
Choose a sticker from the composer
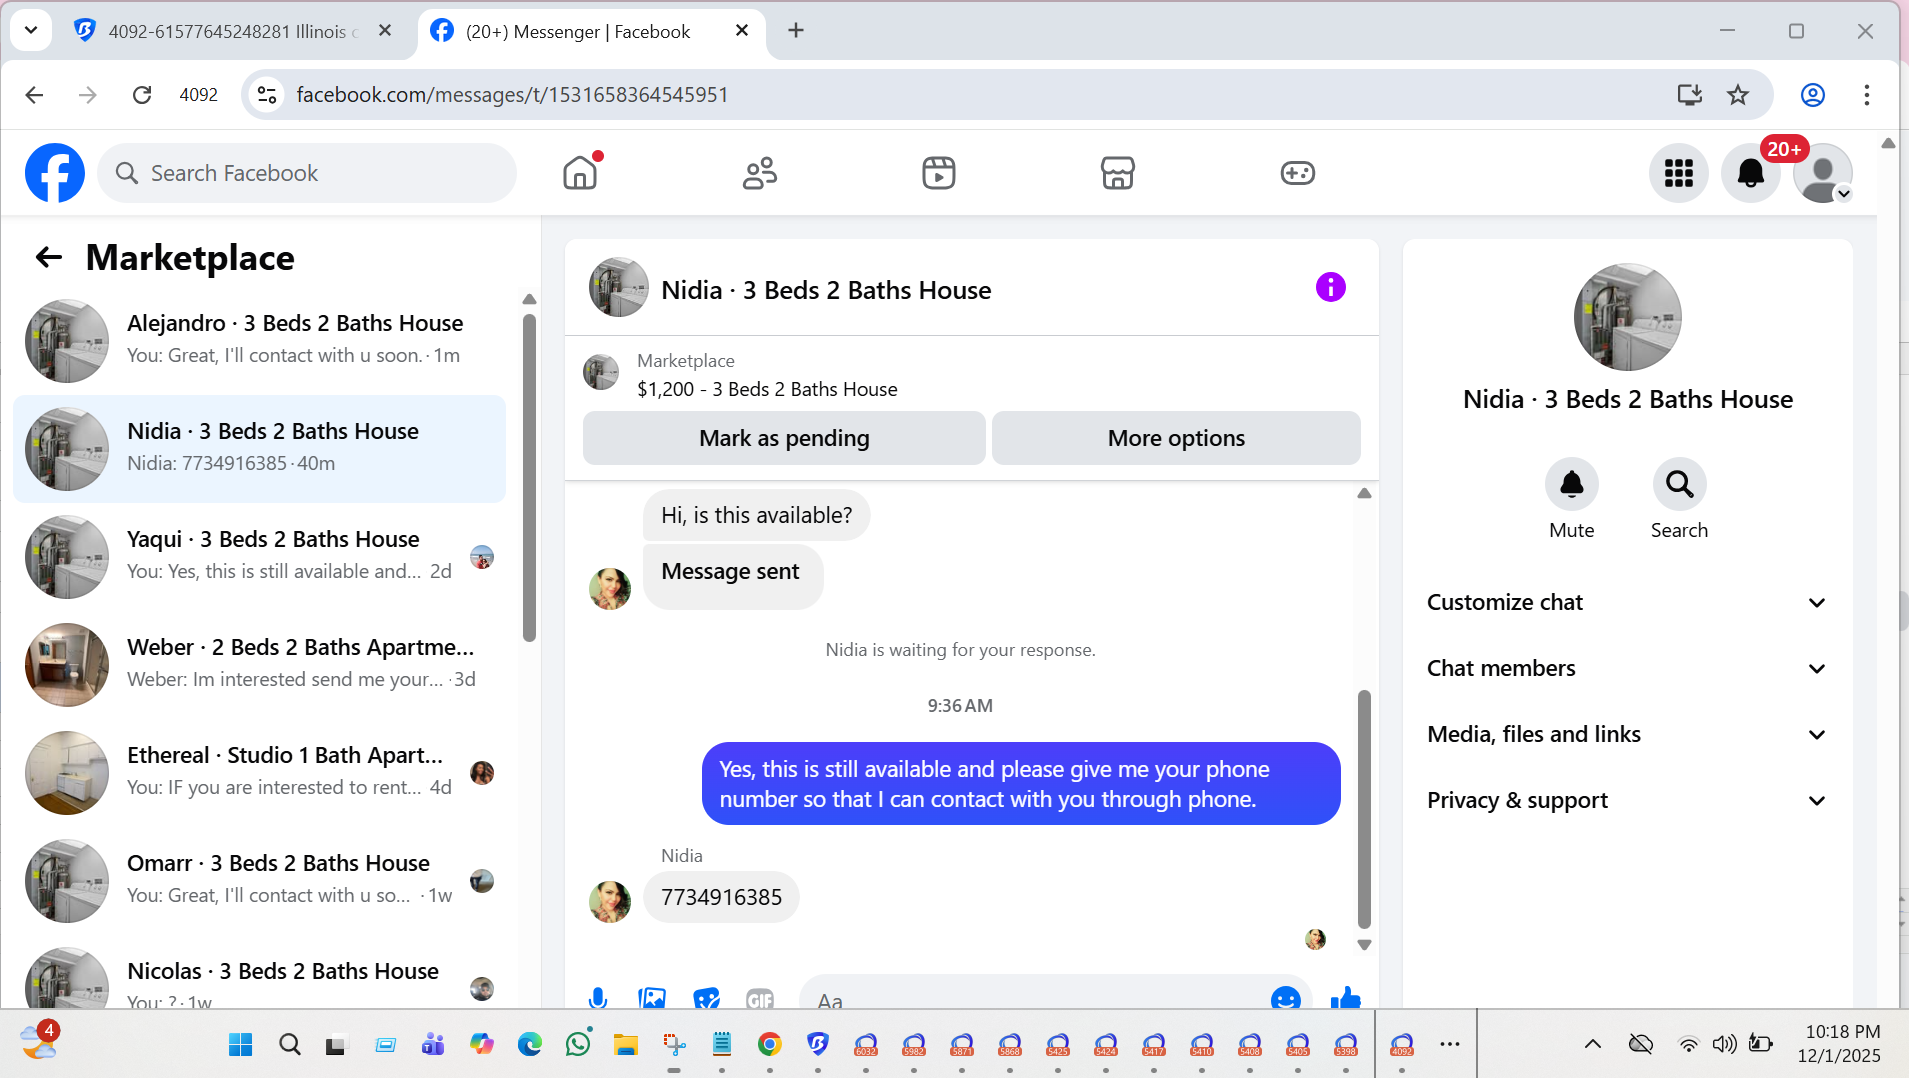[706, 998]
